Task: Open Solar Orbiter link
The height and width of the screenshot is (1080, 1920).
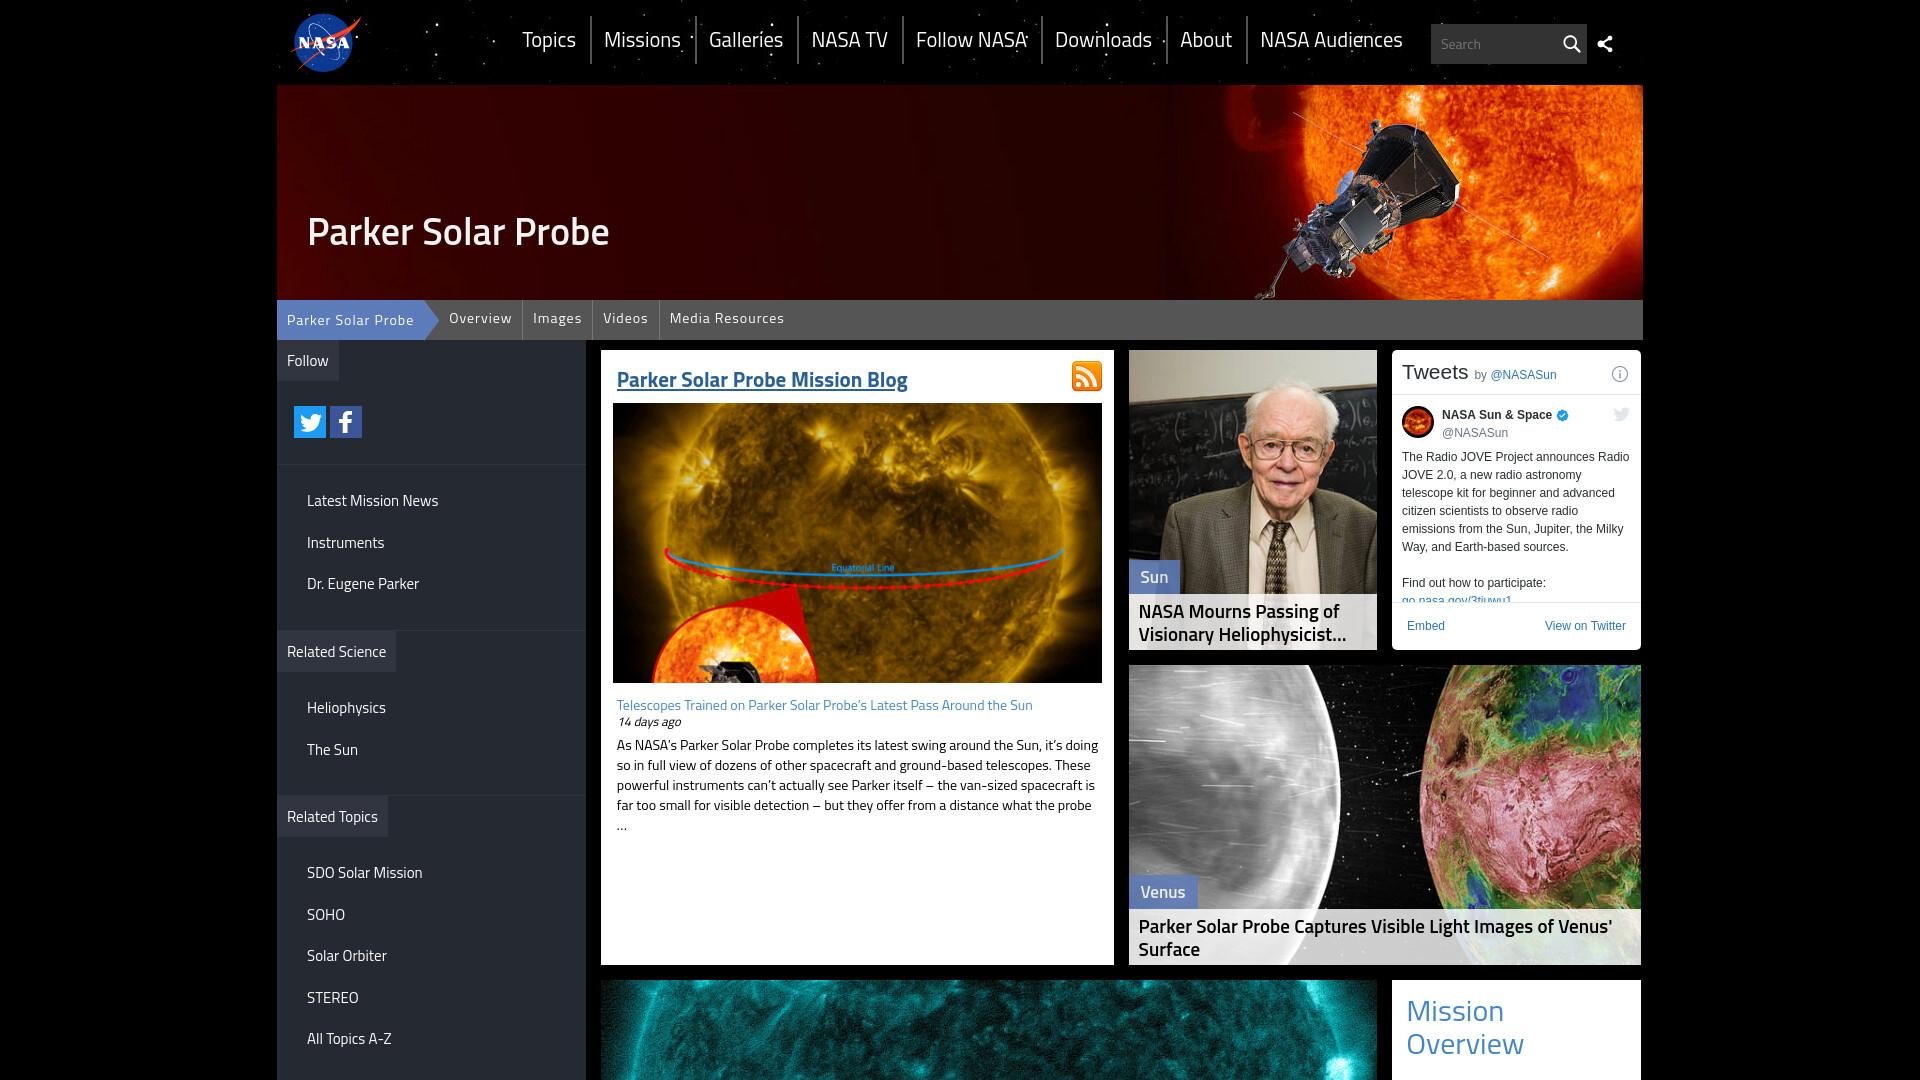Action: (347, 956)
